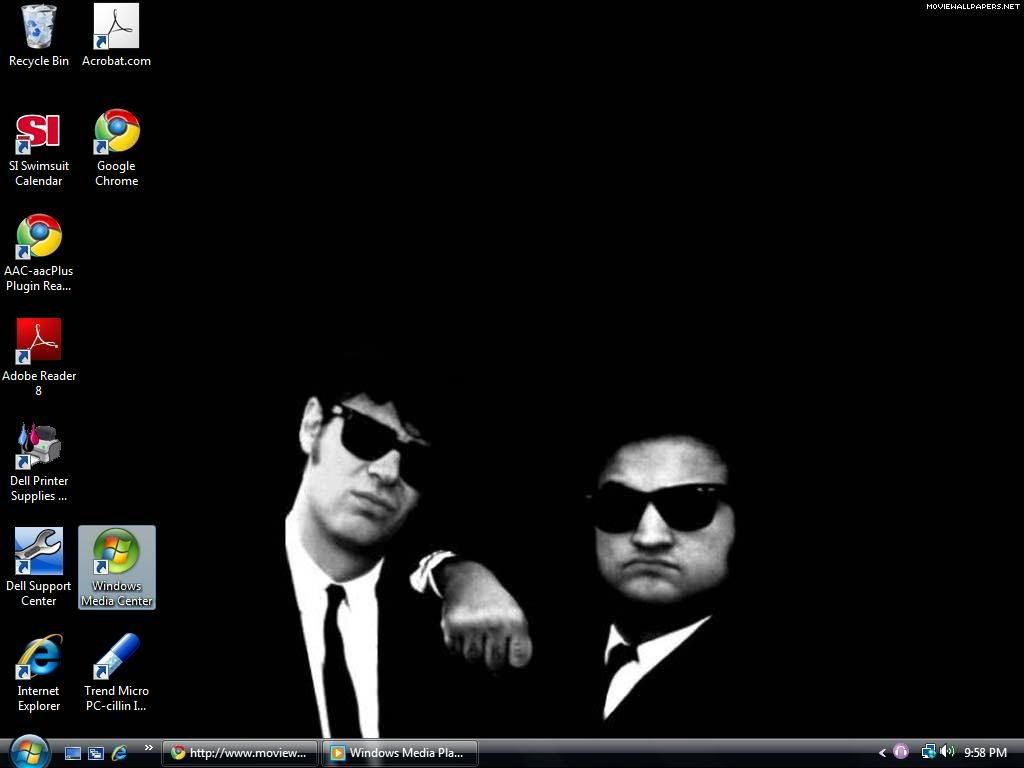This screenshot has height=768, width=1024.
Task: Click Show Desktop in Quick Launch
Action: tap(73, 753)
